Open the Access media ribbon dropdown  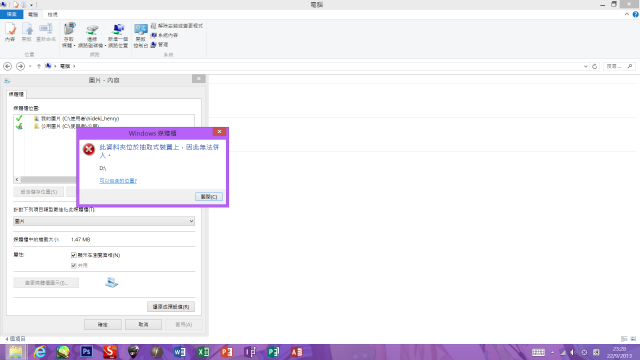pyautogui.click(x=69, y=35)
